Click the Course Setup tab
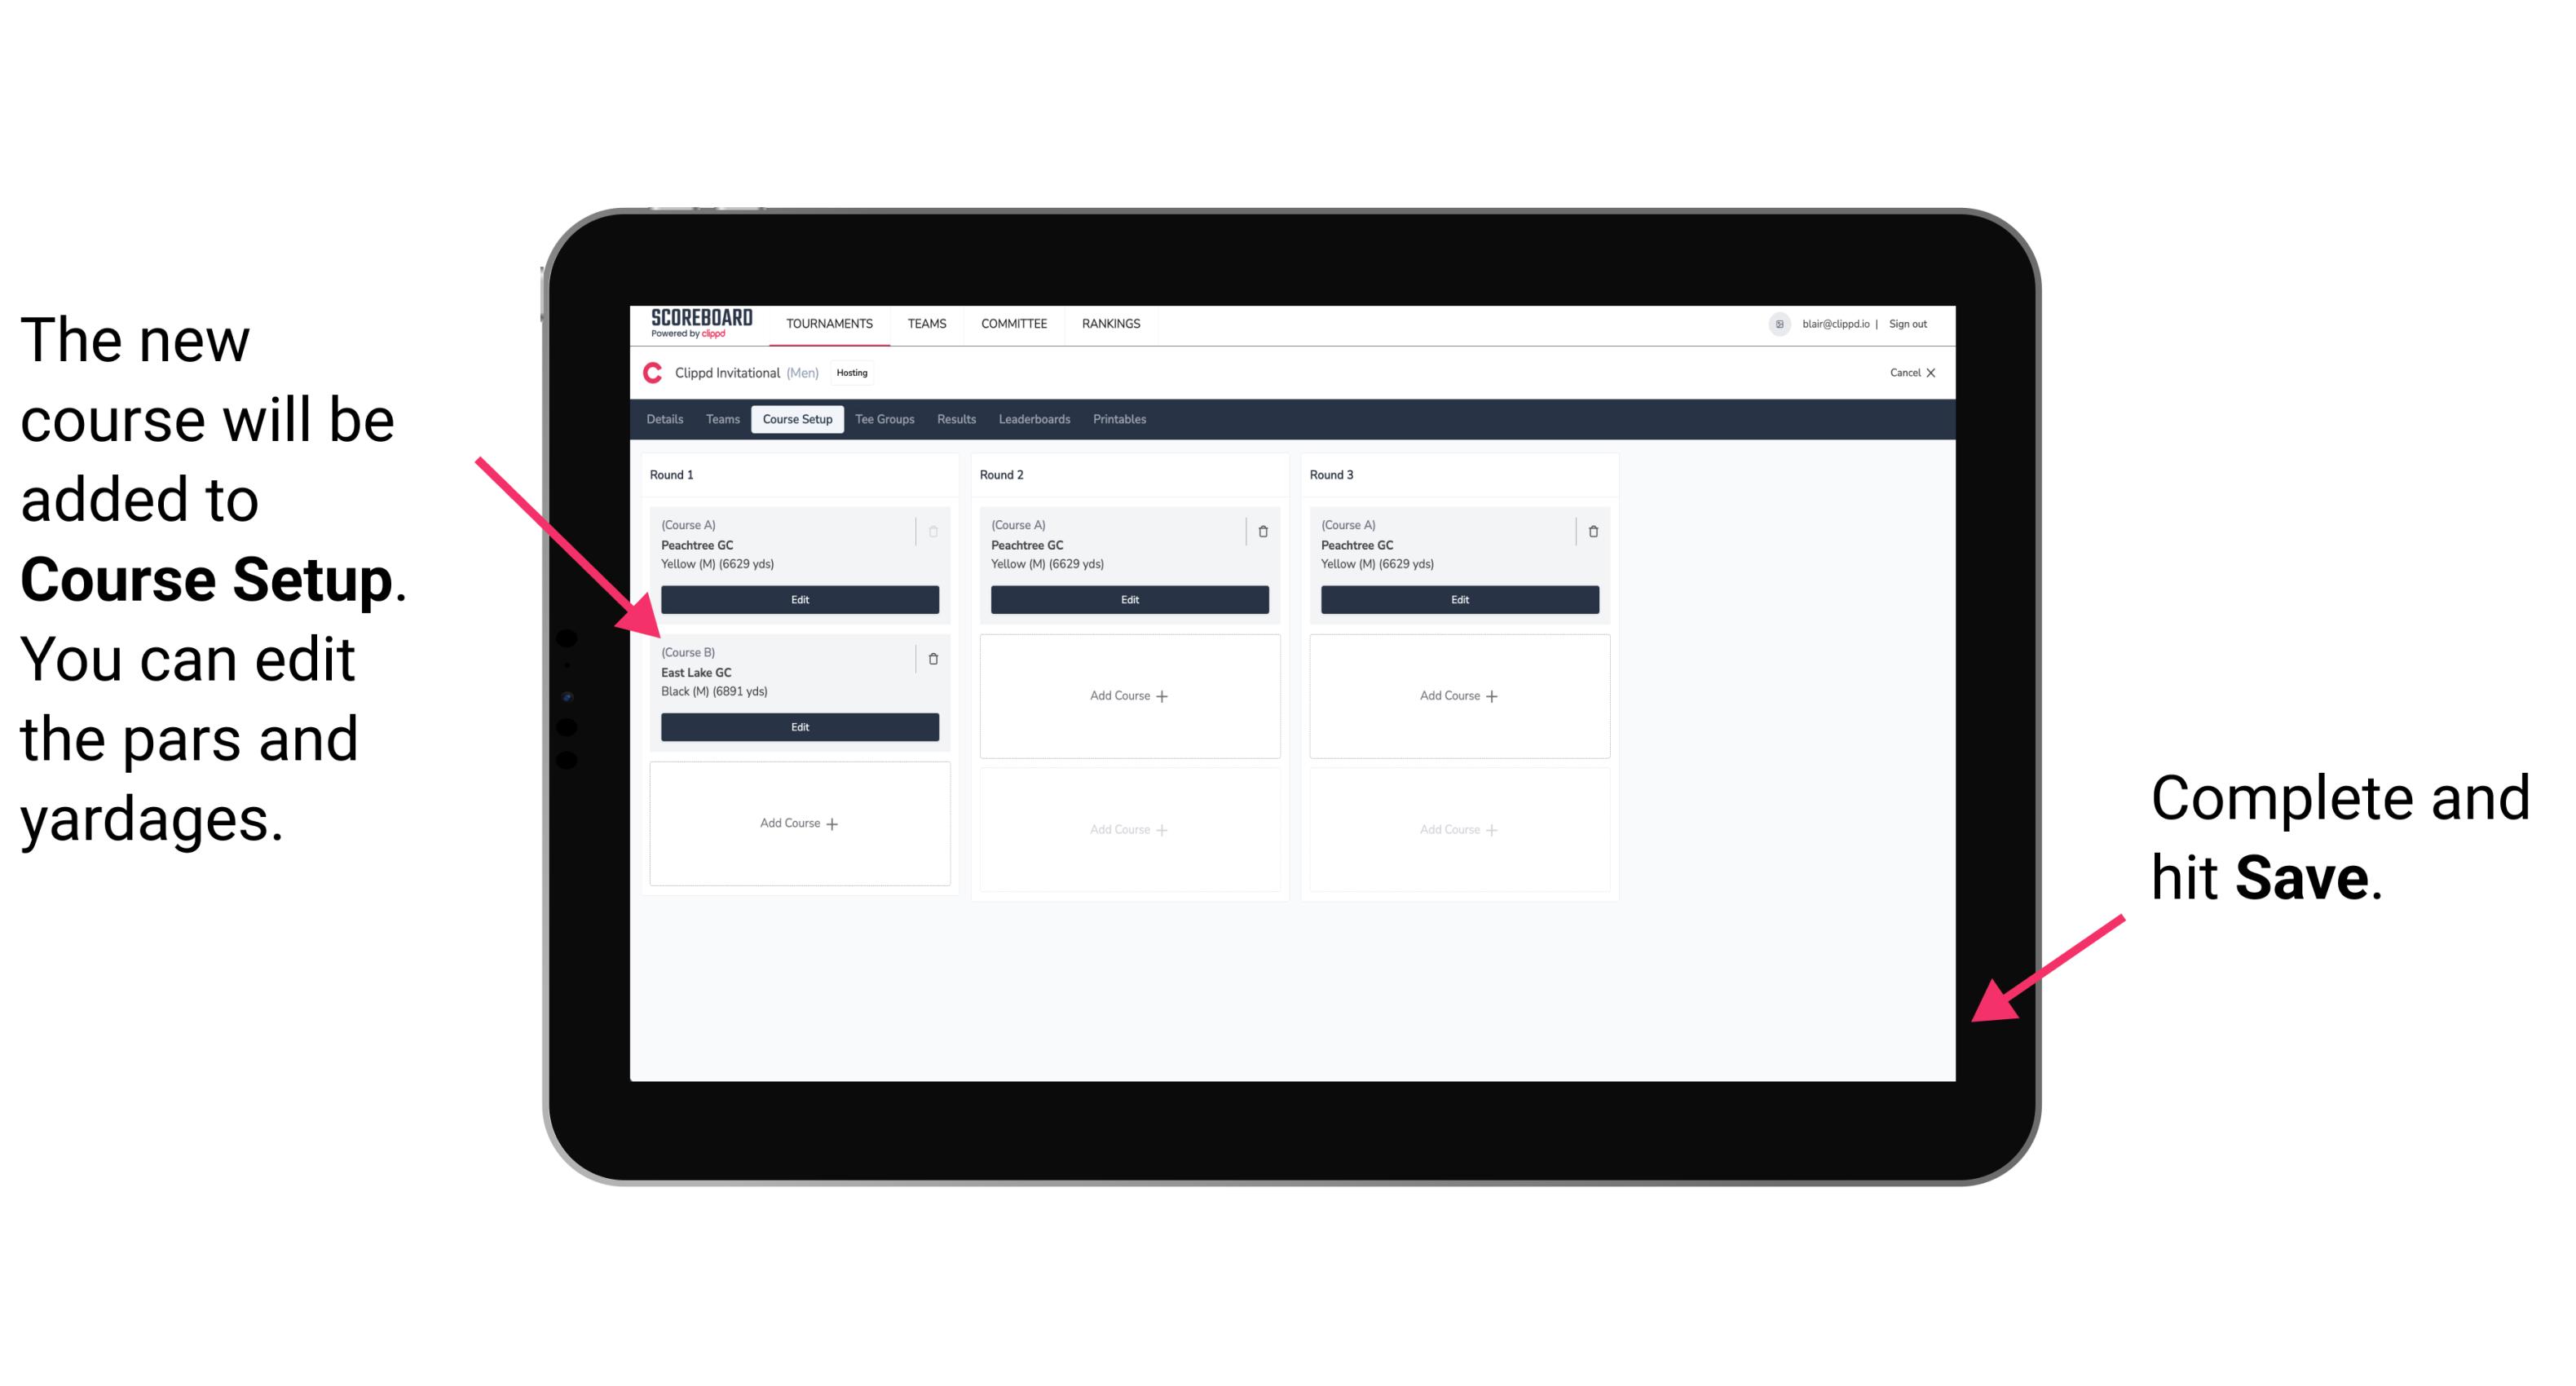 [x=795, y=418]
